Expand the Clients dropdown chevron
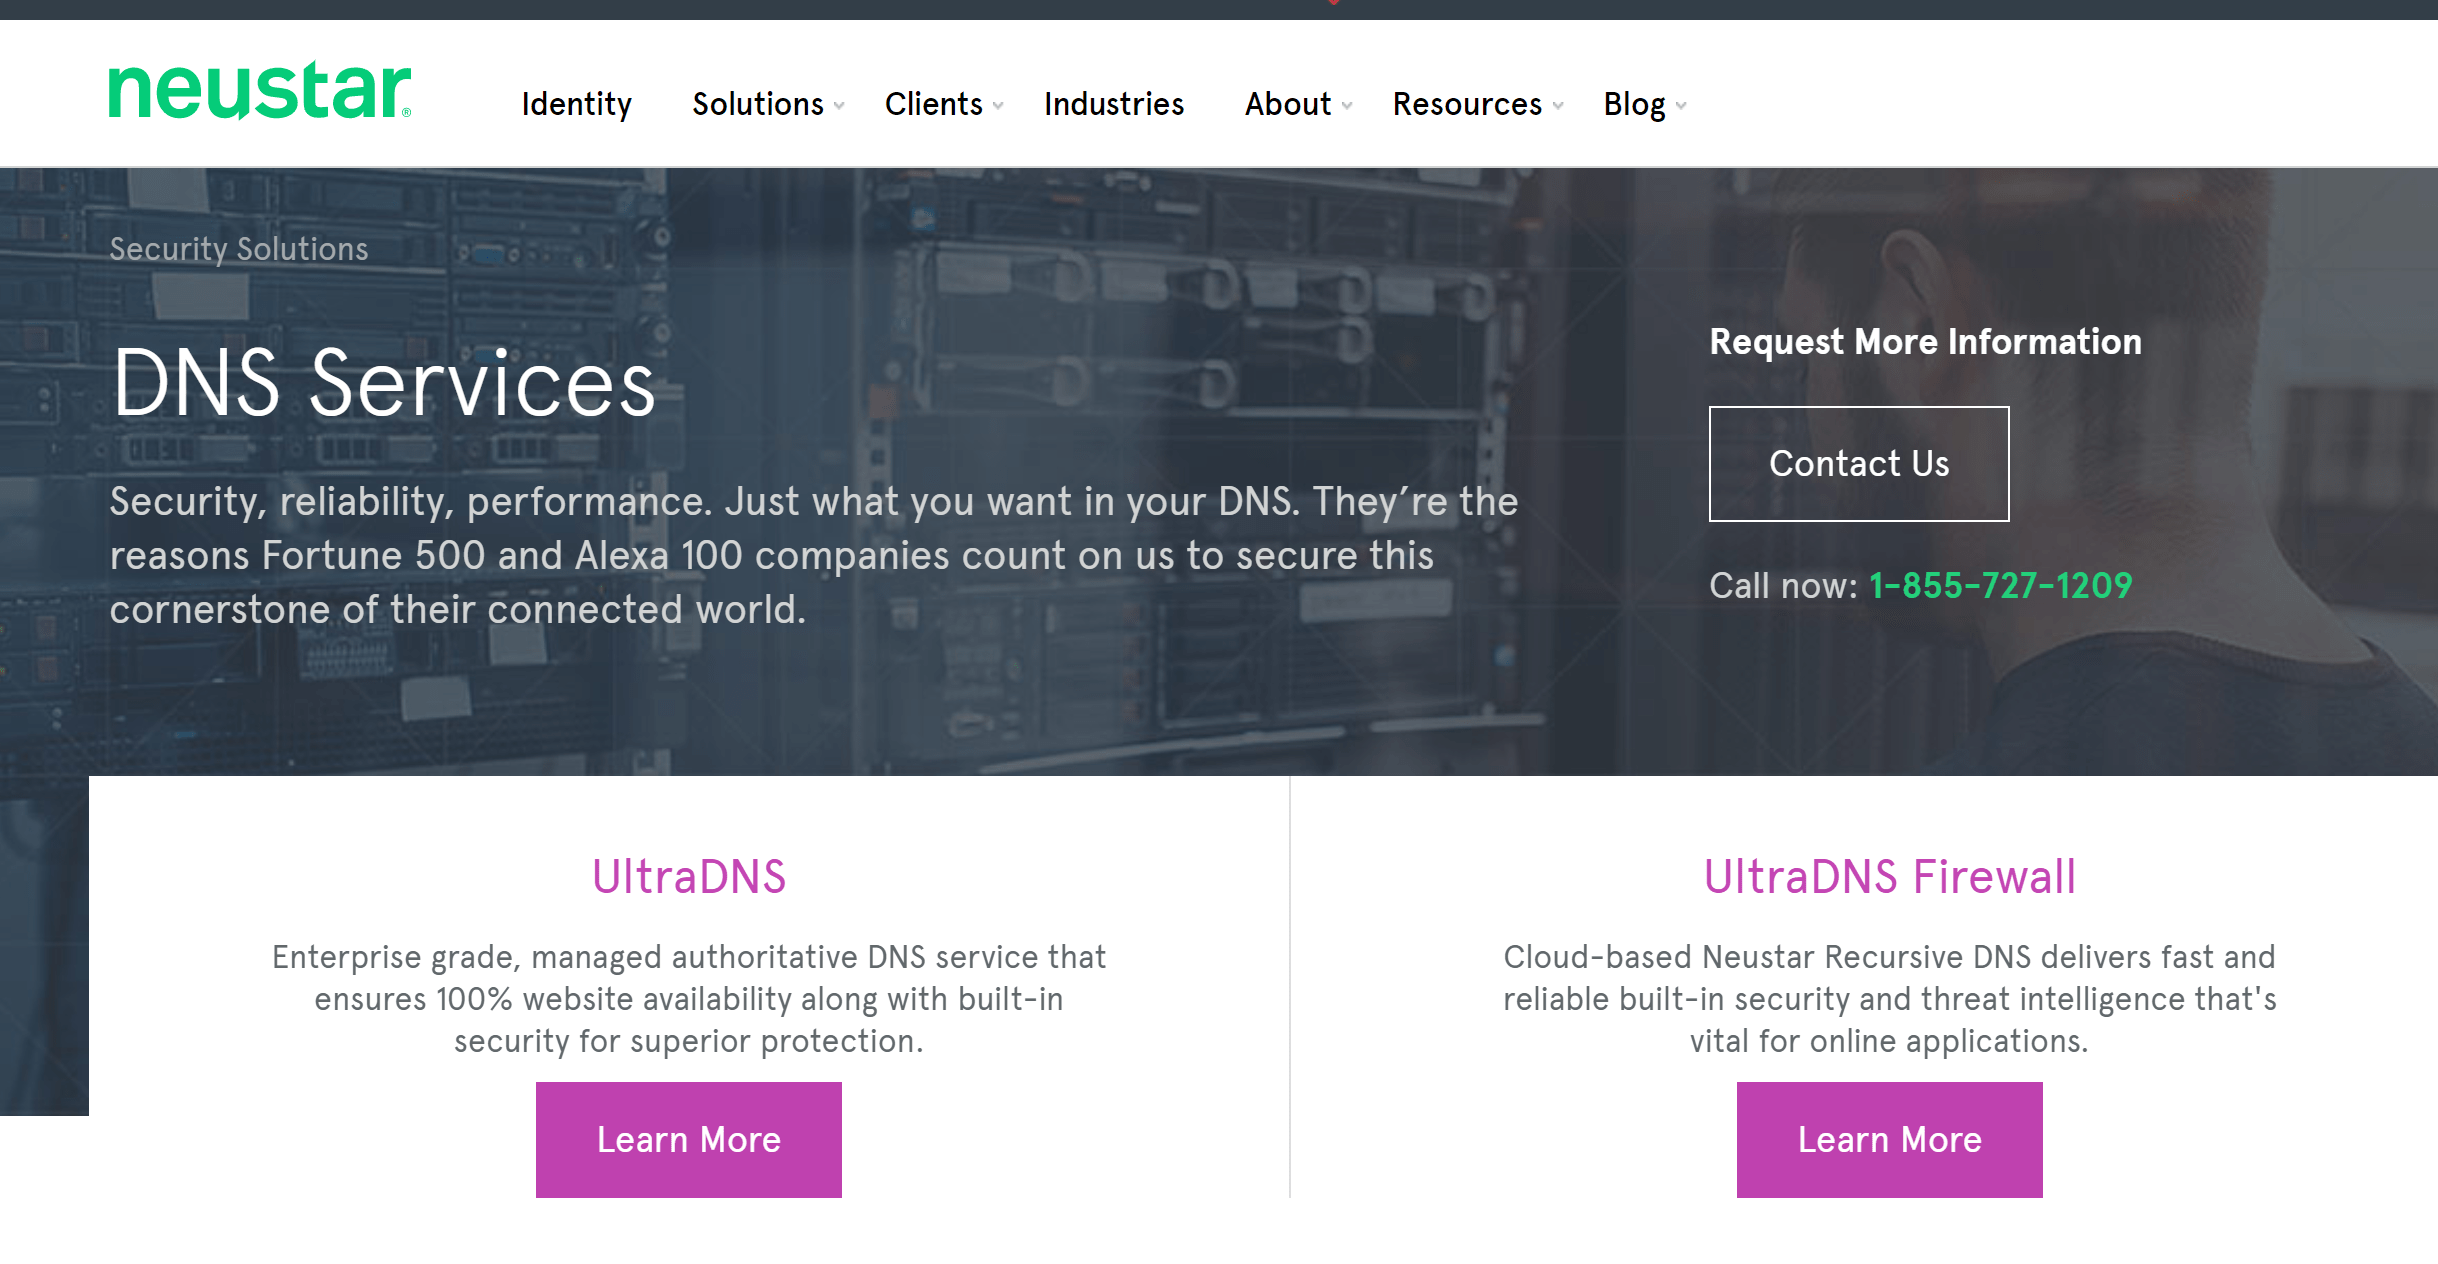 pyautogui.click(x=998, y=106)
